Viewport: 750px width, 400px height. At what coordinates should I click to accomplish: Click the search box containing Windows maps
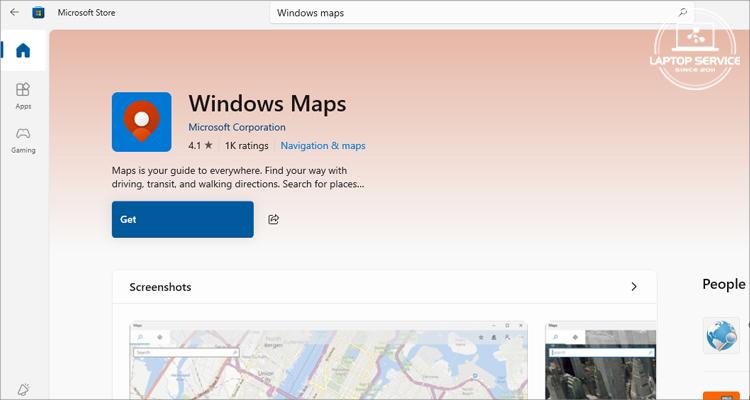[482, 12]
